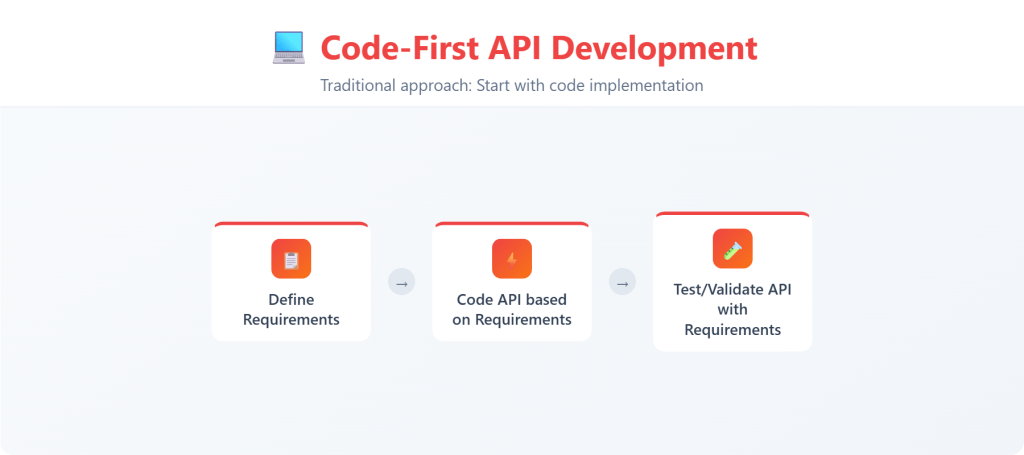Select the "Define Requirements" label text
The width and height of the screenshot is (1024, 455).
click(291, 309)
